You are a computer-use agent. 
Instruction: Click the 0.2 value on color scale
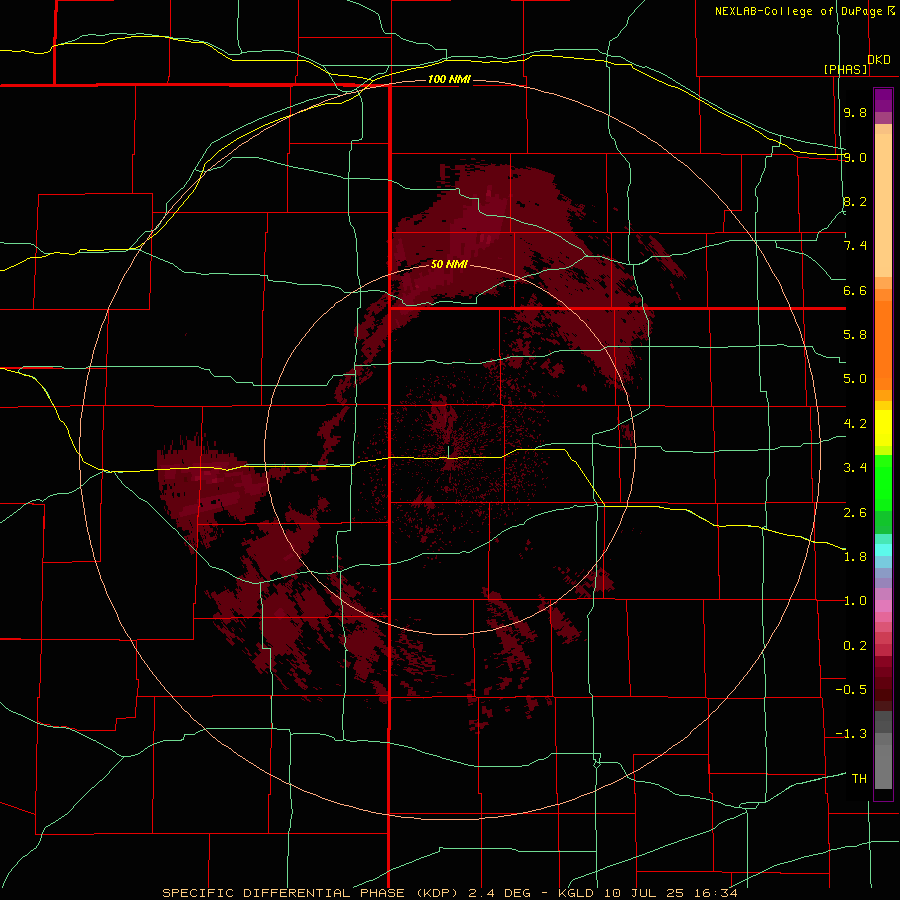tap(855, 646)
